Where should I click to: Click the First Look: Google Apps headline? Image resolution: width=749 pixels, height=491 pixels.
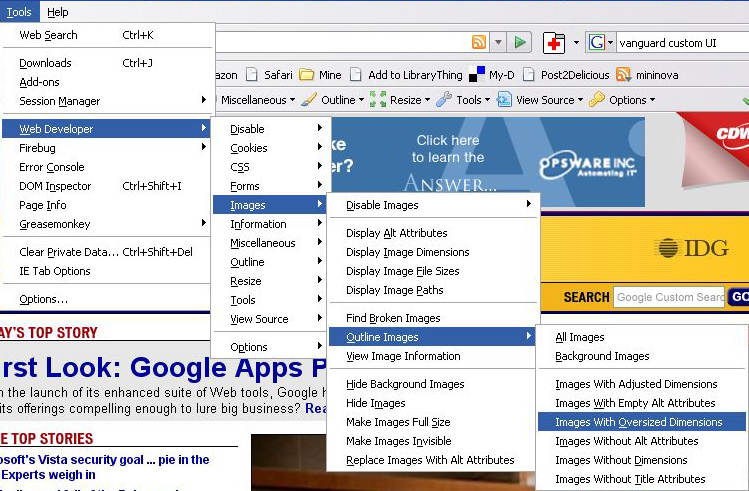(163, 368)
